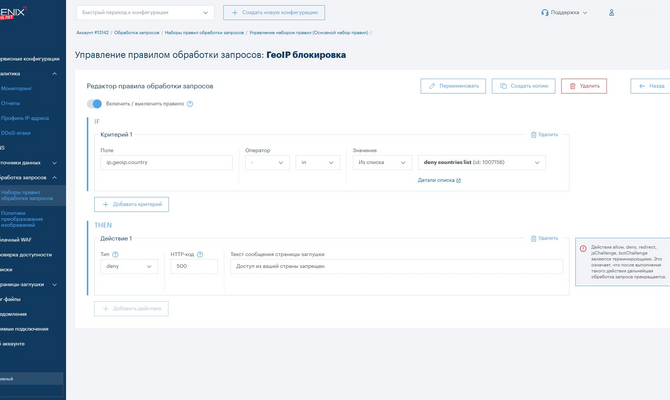670x400 pixels.
Task: Click the ip.geoip.country field input
Action: click(x=167, y=162)
